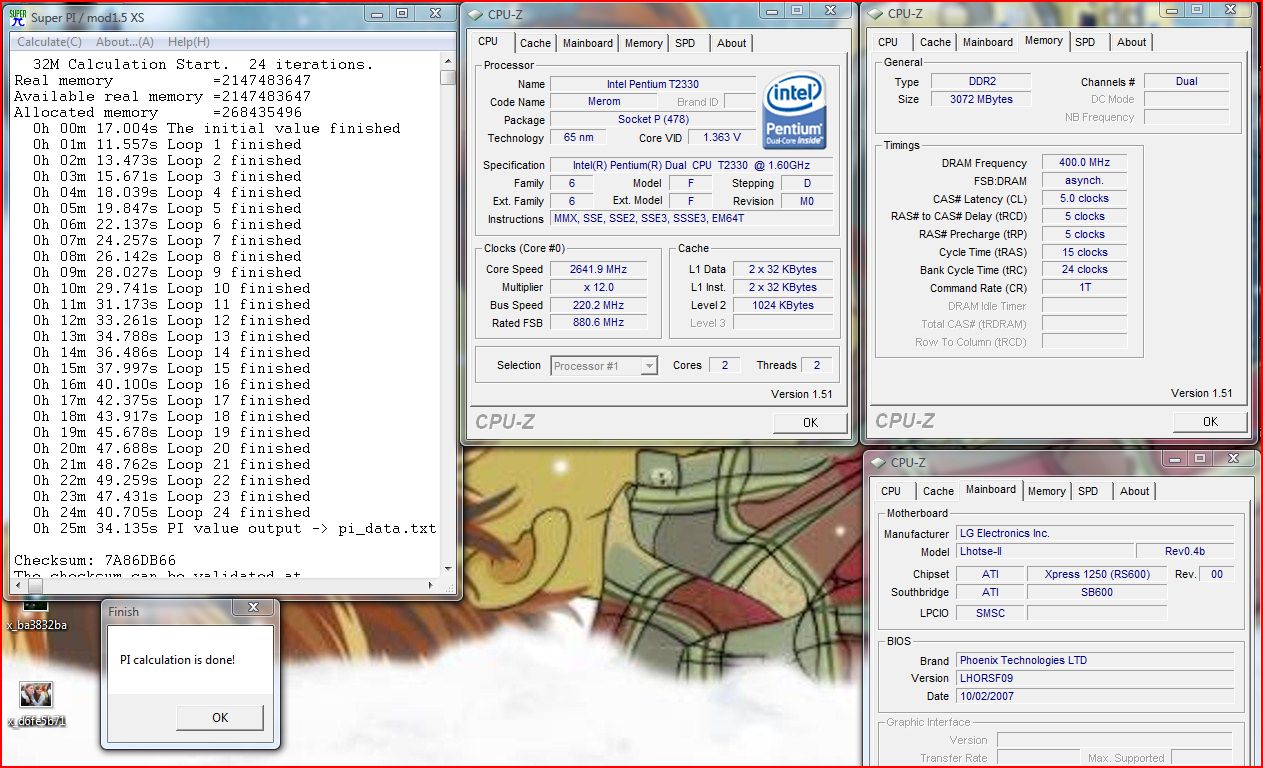Click the CPU-Z icon in Memory window title
Viewport: 1263px width, 768px height.
point(876,13)
